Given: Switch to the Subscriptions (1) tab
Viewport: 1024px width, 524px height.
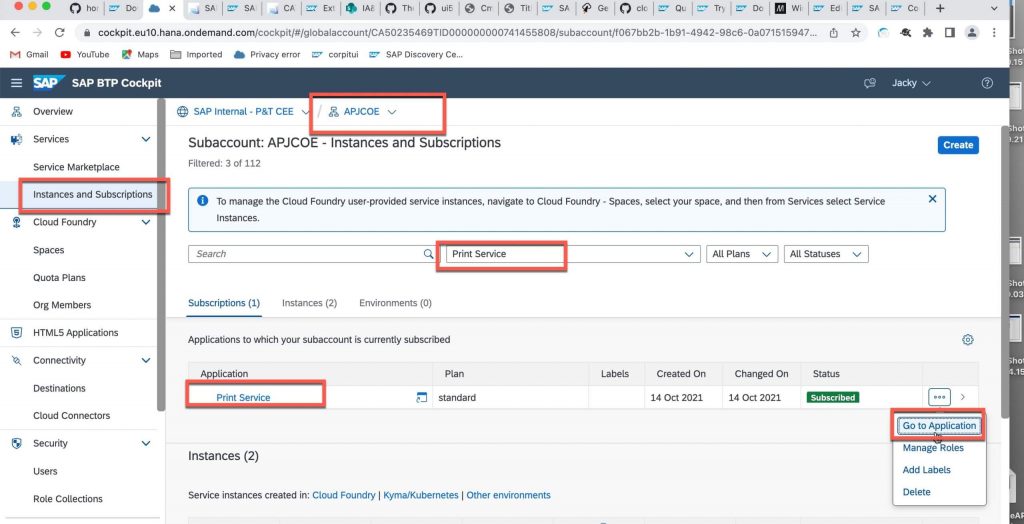Looking at the screenshot, I should click(x=224, y=303).
